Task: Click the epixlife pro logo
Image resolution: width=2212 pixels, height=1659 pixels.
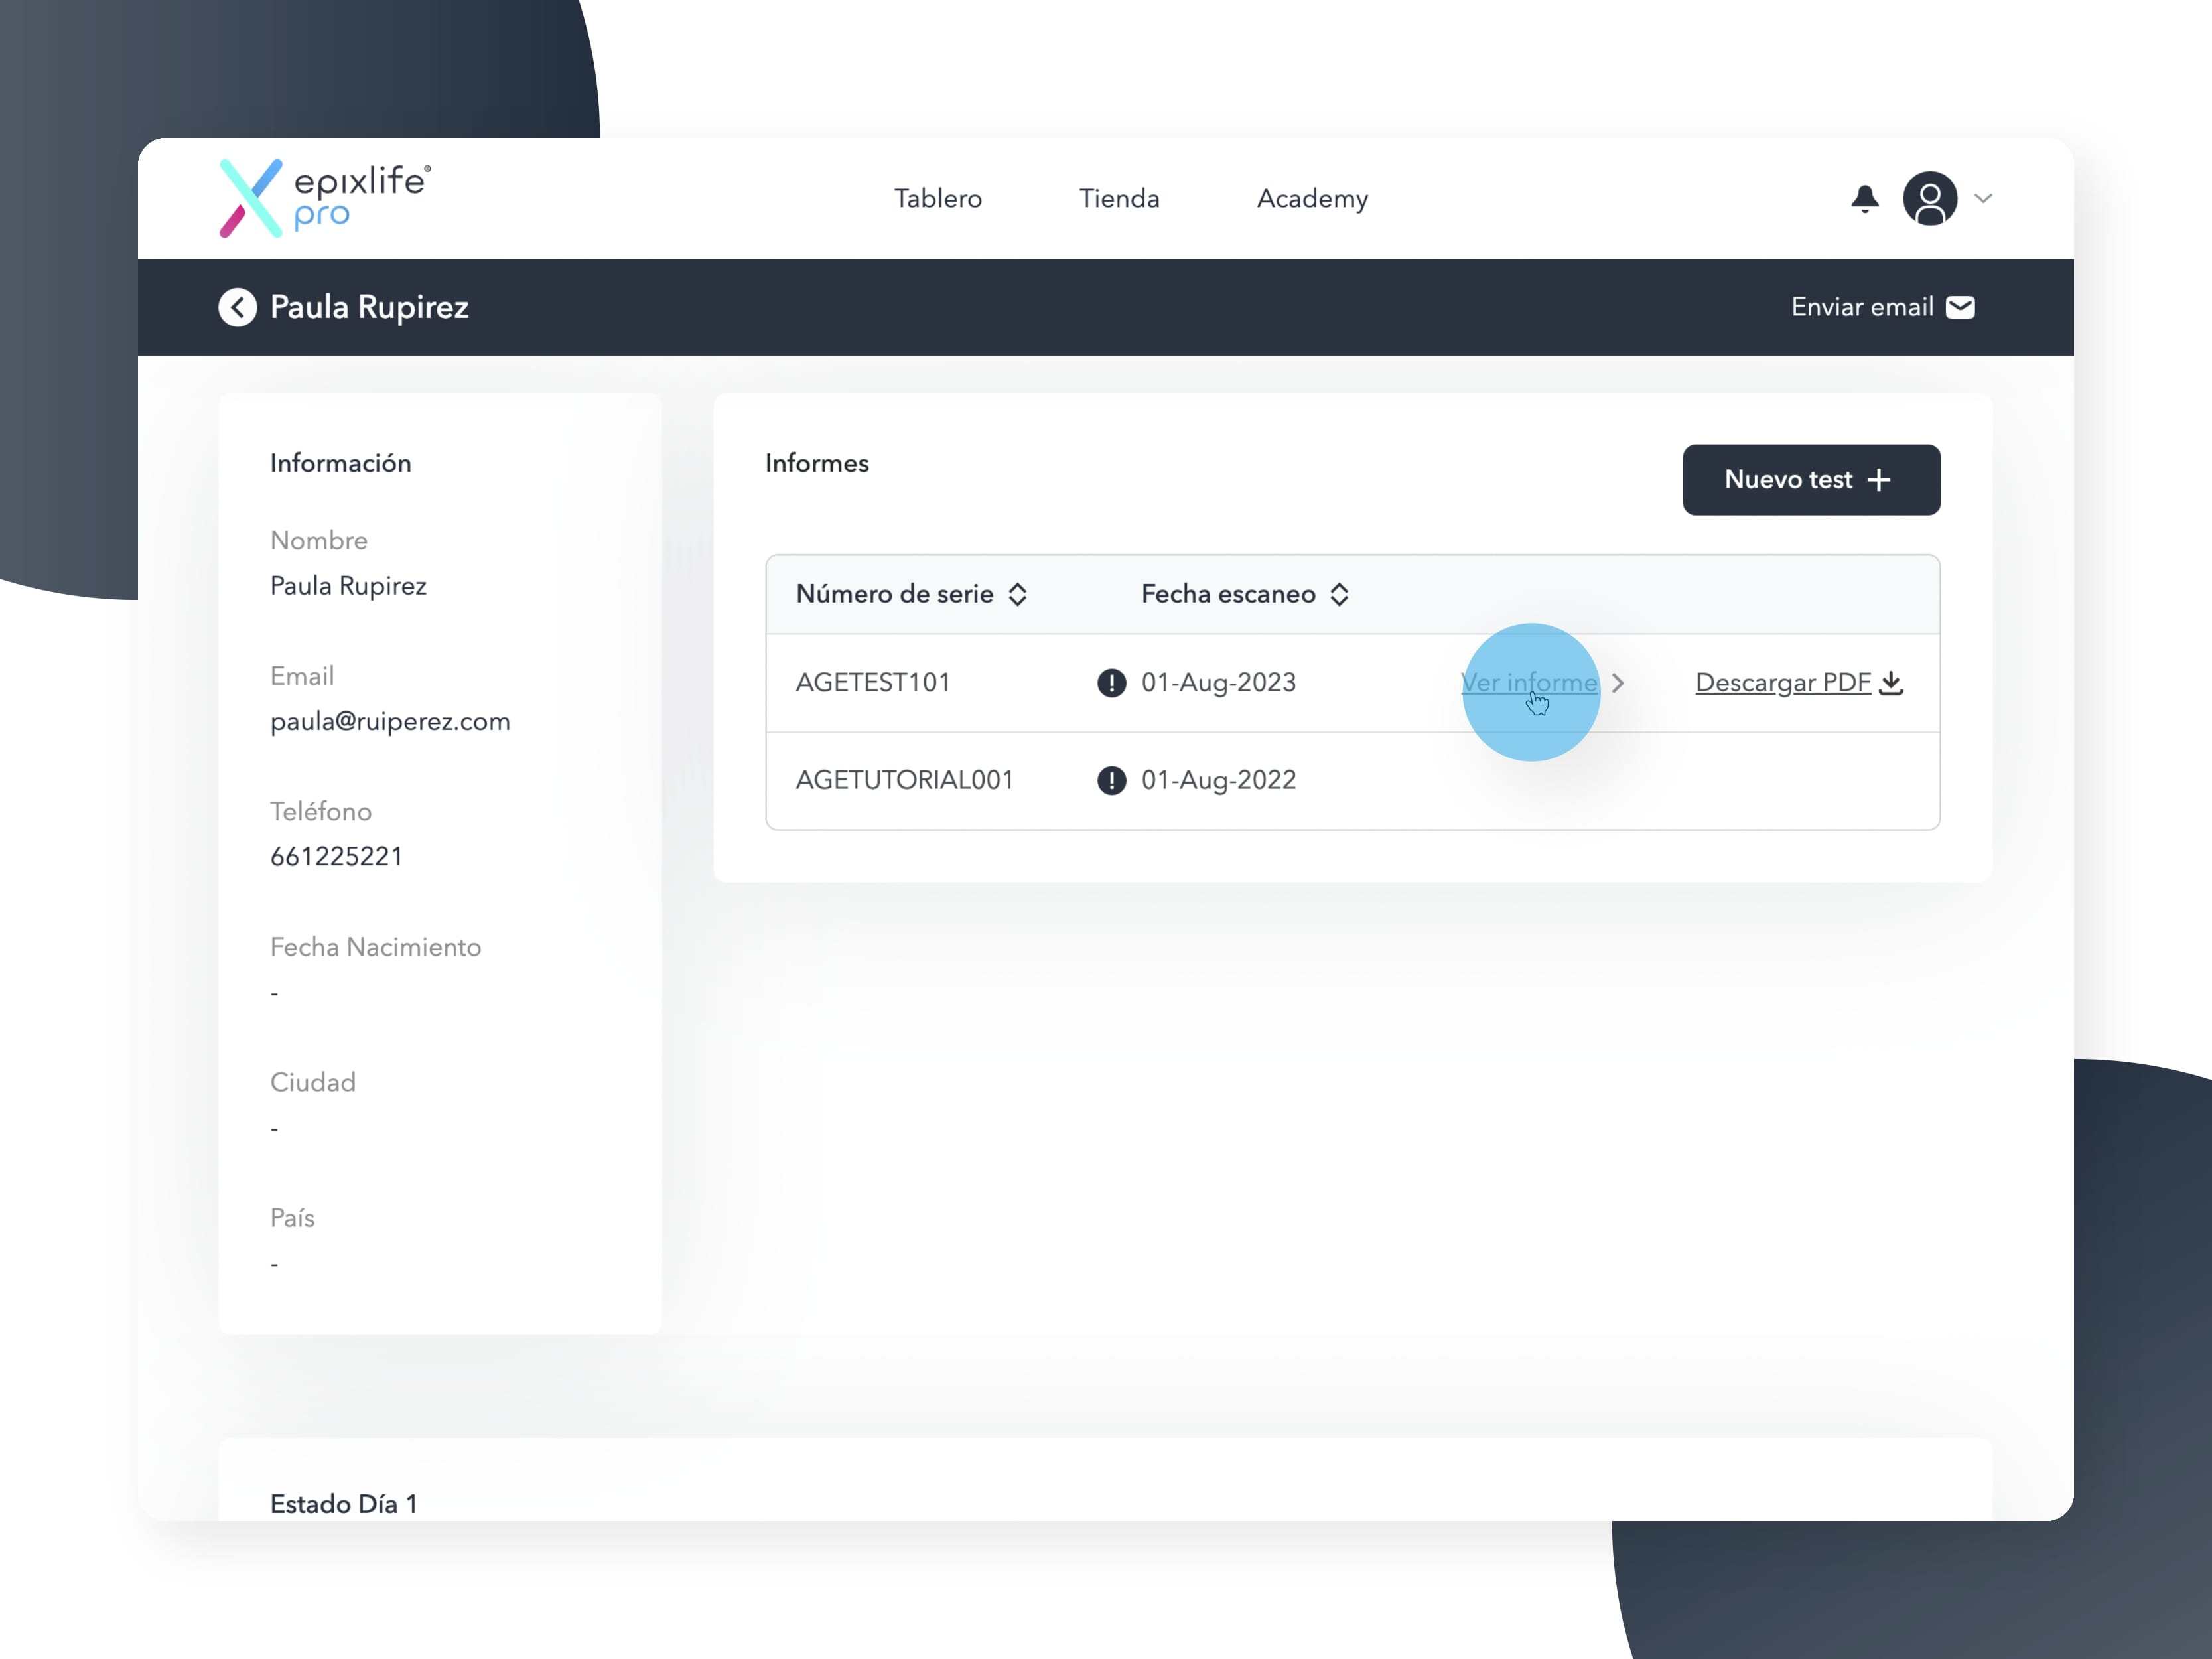Action: click(325, 198)
